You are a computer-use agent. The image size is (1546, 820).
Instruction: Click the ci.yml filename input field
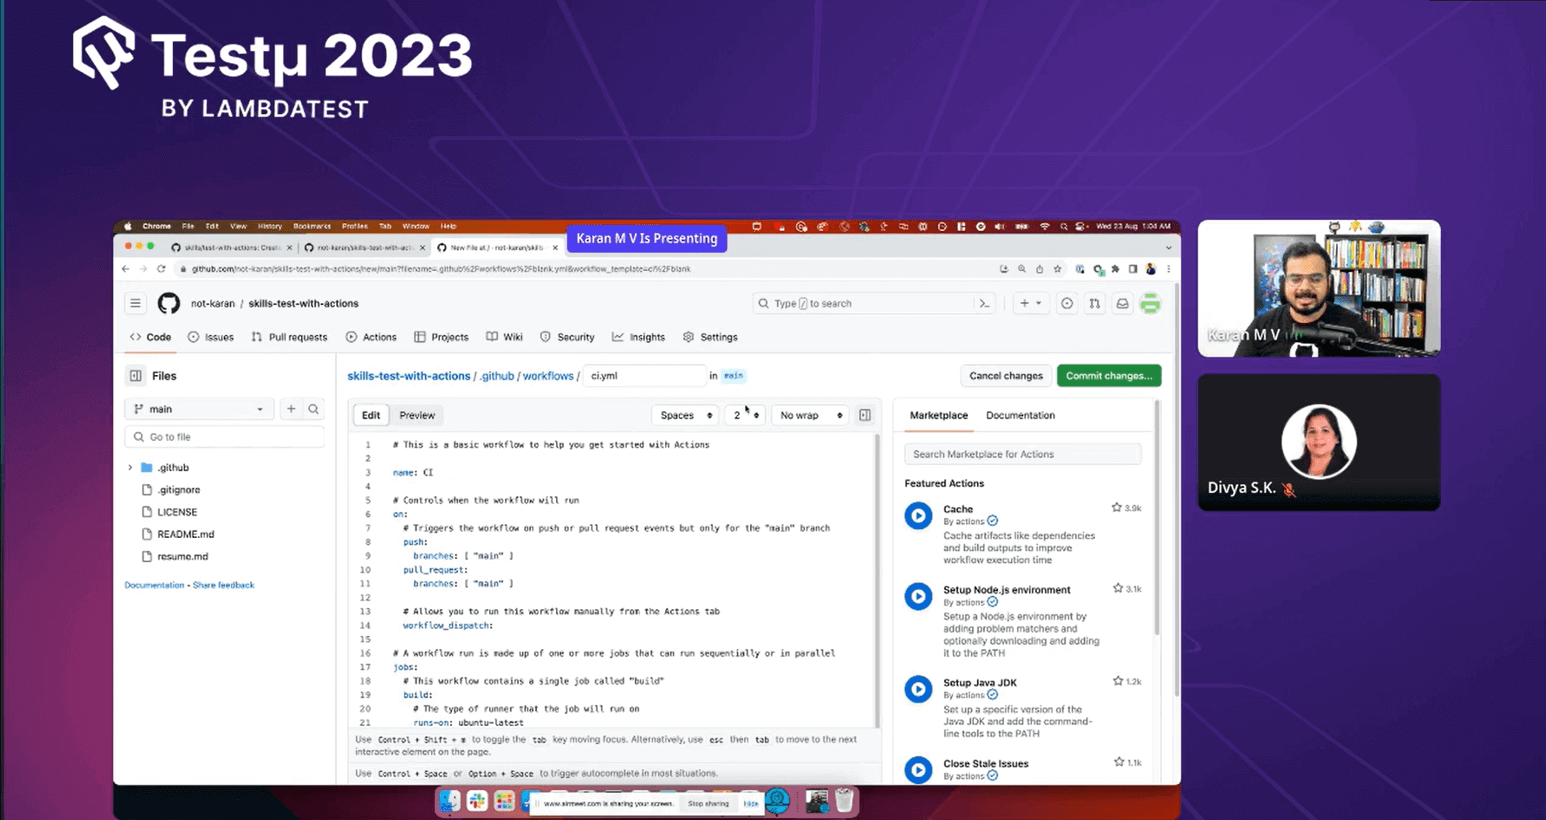click(x=644, y=375)
